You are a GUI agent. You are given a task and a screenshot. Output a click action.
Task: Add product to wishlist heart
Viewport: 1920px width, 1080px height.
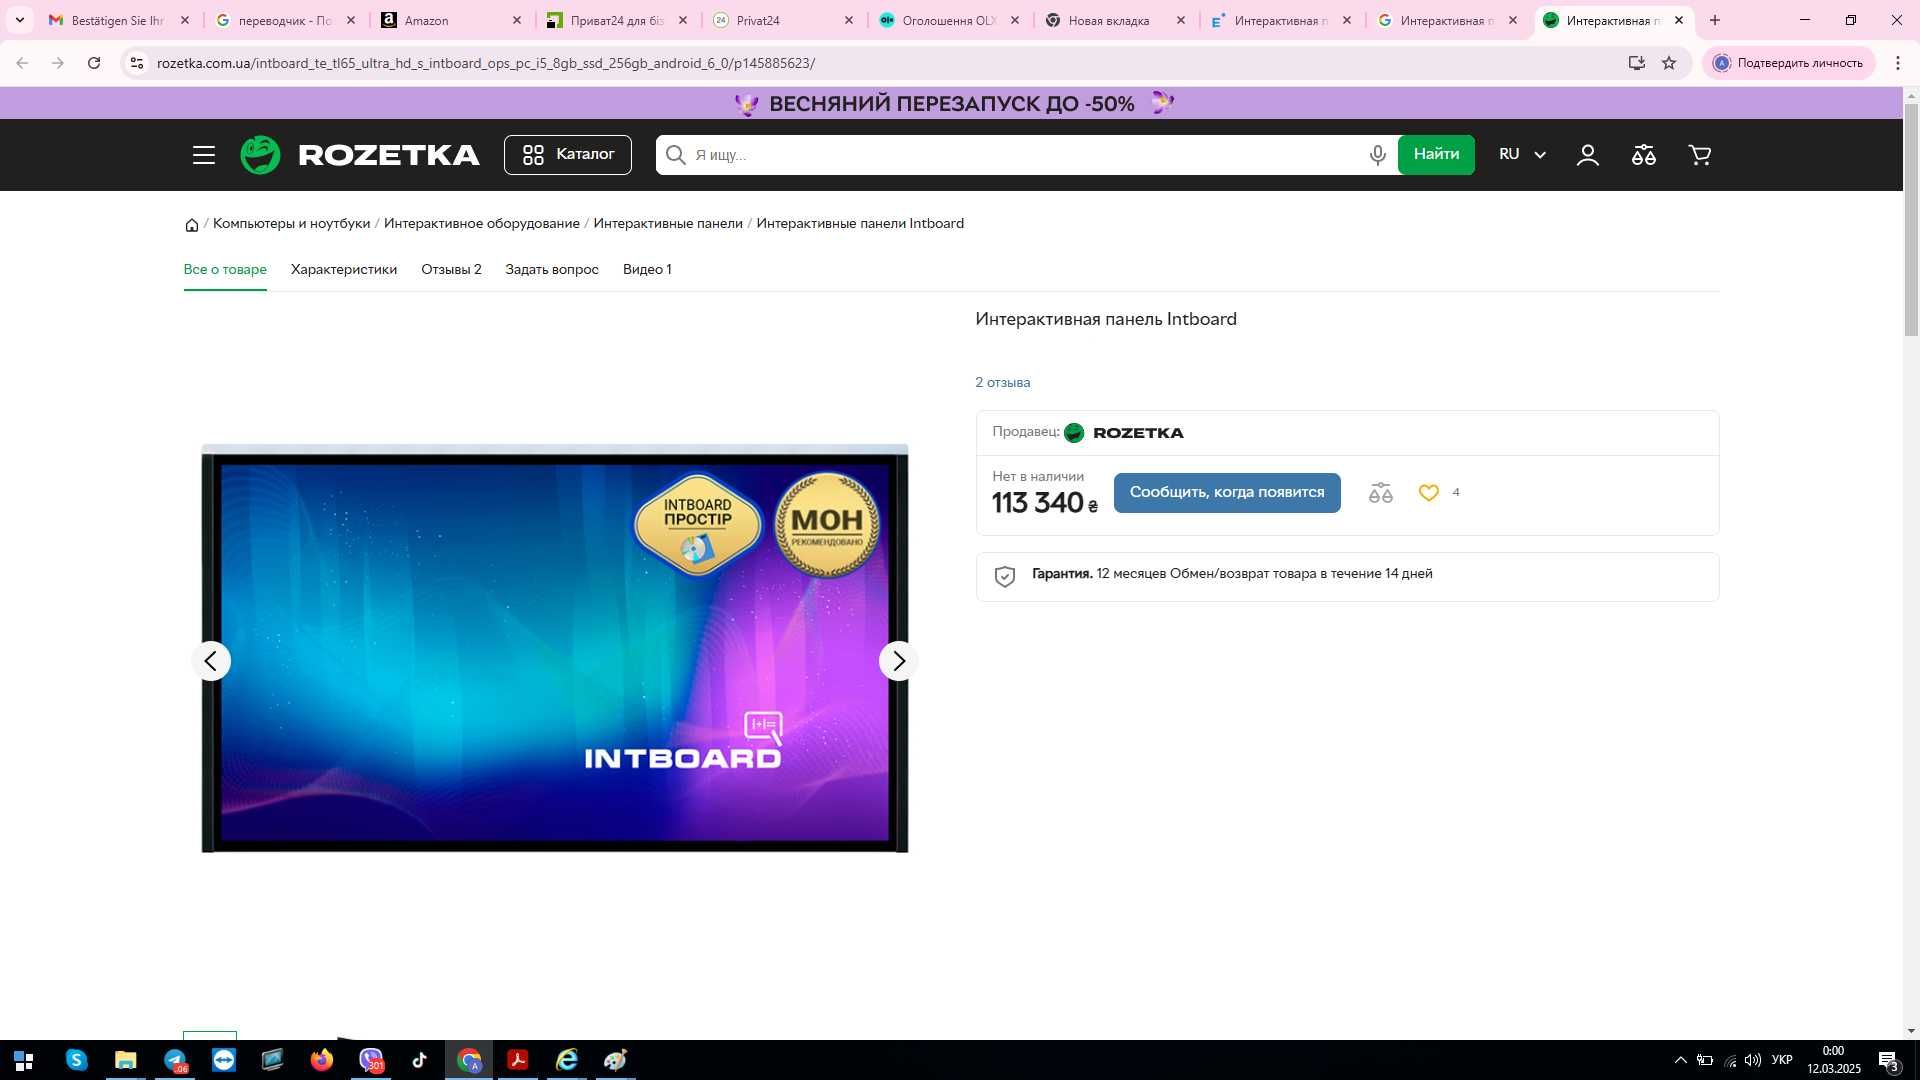coord(1429,493)
